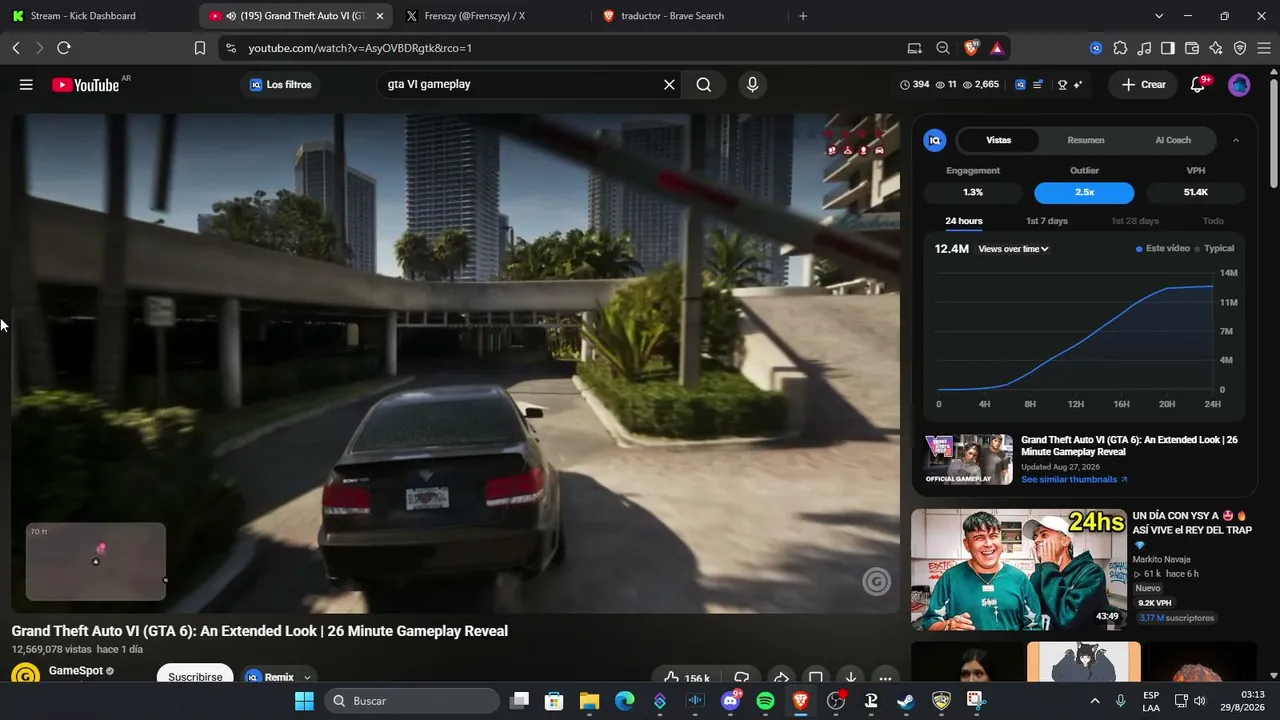Open GameSpot channel name

(x=76, y=671)
